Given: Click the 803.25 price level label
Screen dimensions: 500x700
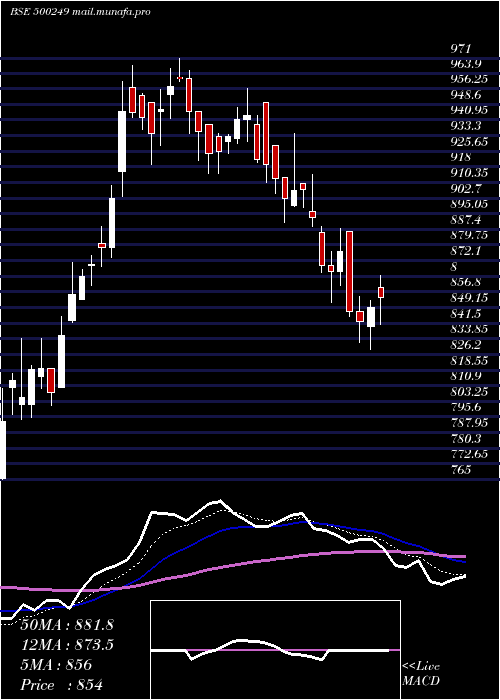Looking at the screenshot, I should pos(468,392).
